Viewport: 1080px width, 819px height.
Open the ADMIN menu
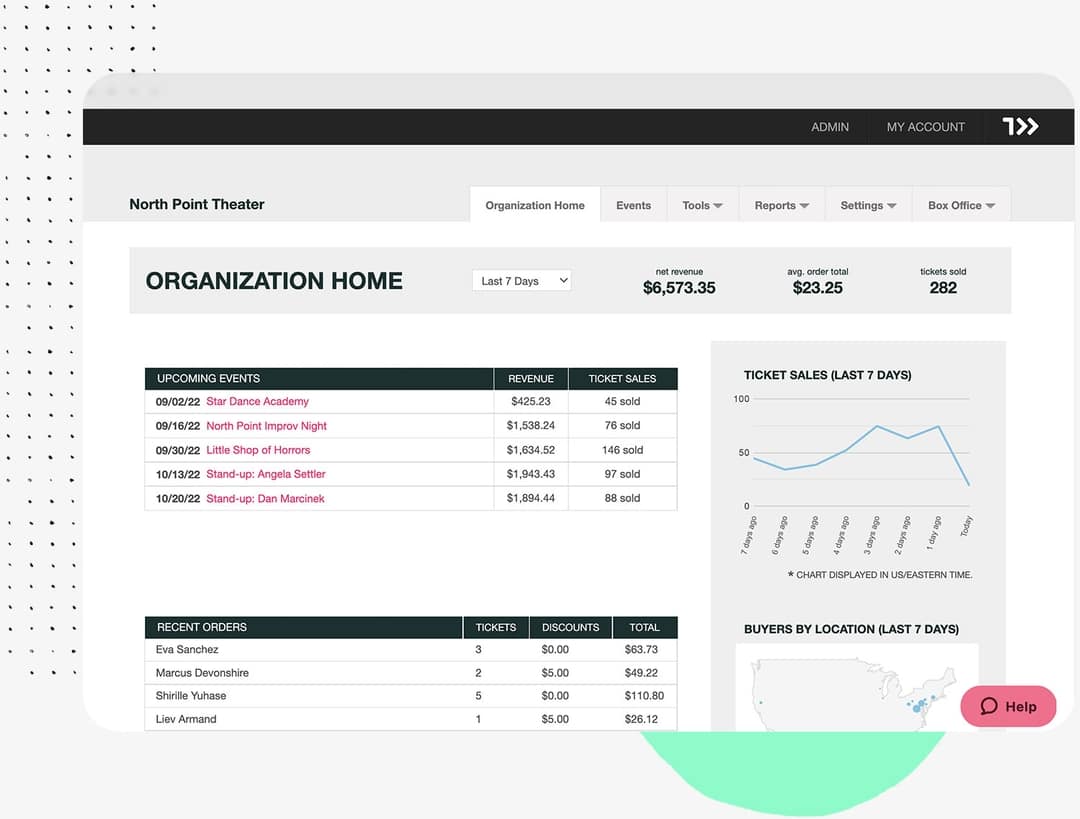830,127
